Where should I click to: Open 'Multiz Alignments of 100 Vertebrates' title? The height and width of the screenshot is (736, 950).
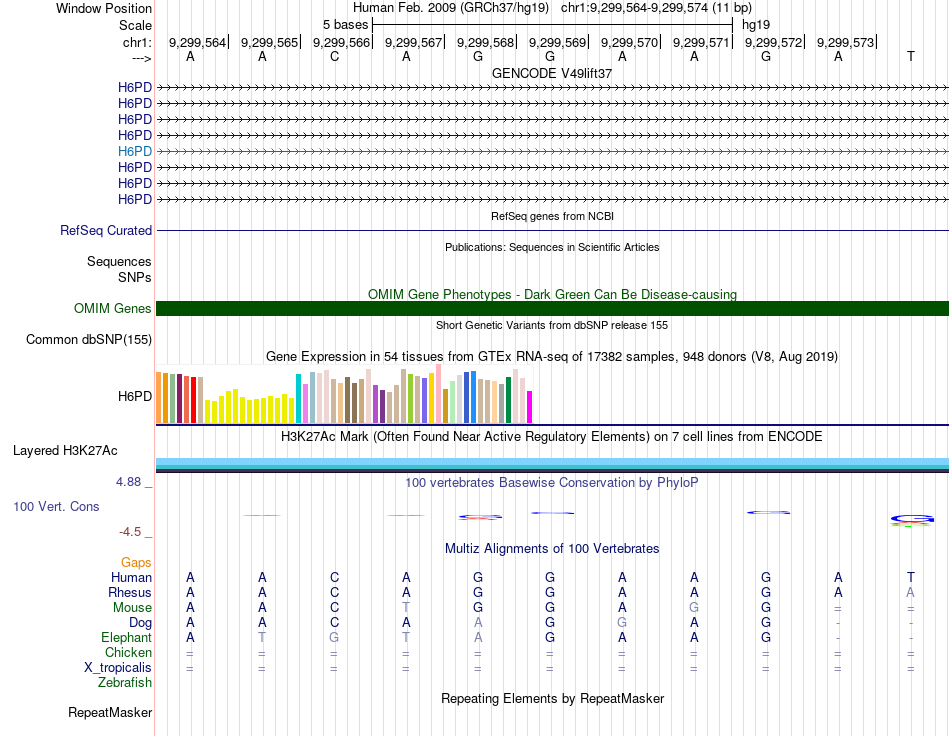coord(552,549)
